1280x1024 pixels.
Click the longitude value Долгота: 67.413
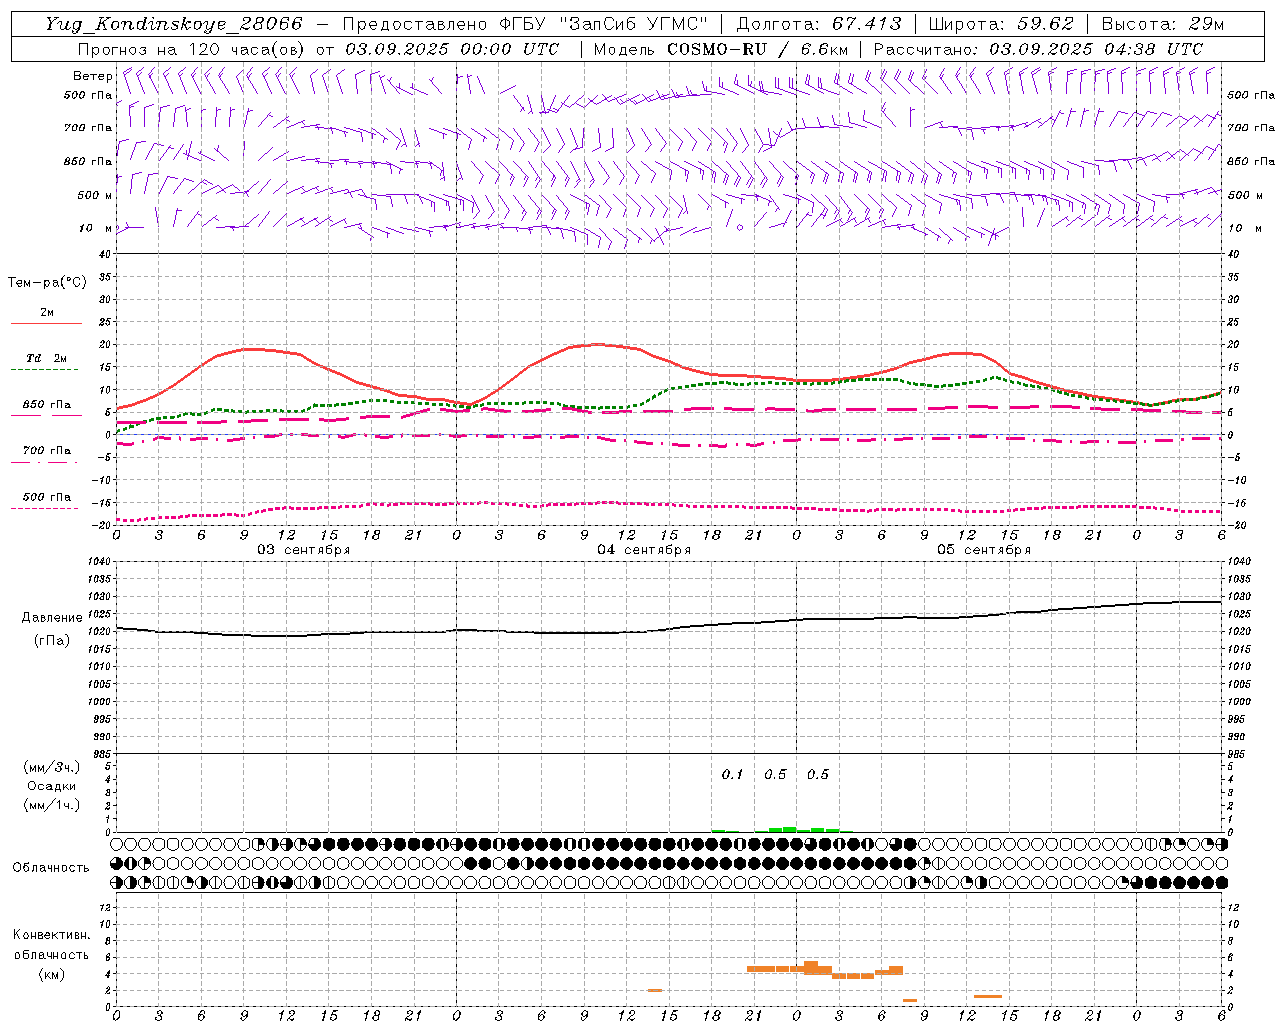[x=819, y=24]
